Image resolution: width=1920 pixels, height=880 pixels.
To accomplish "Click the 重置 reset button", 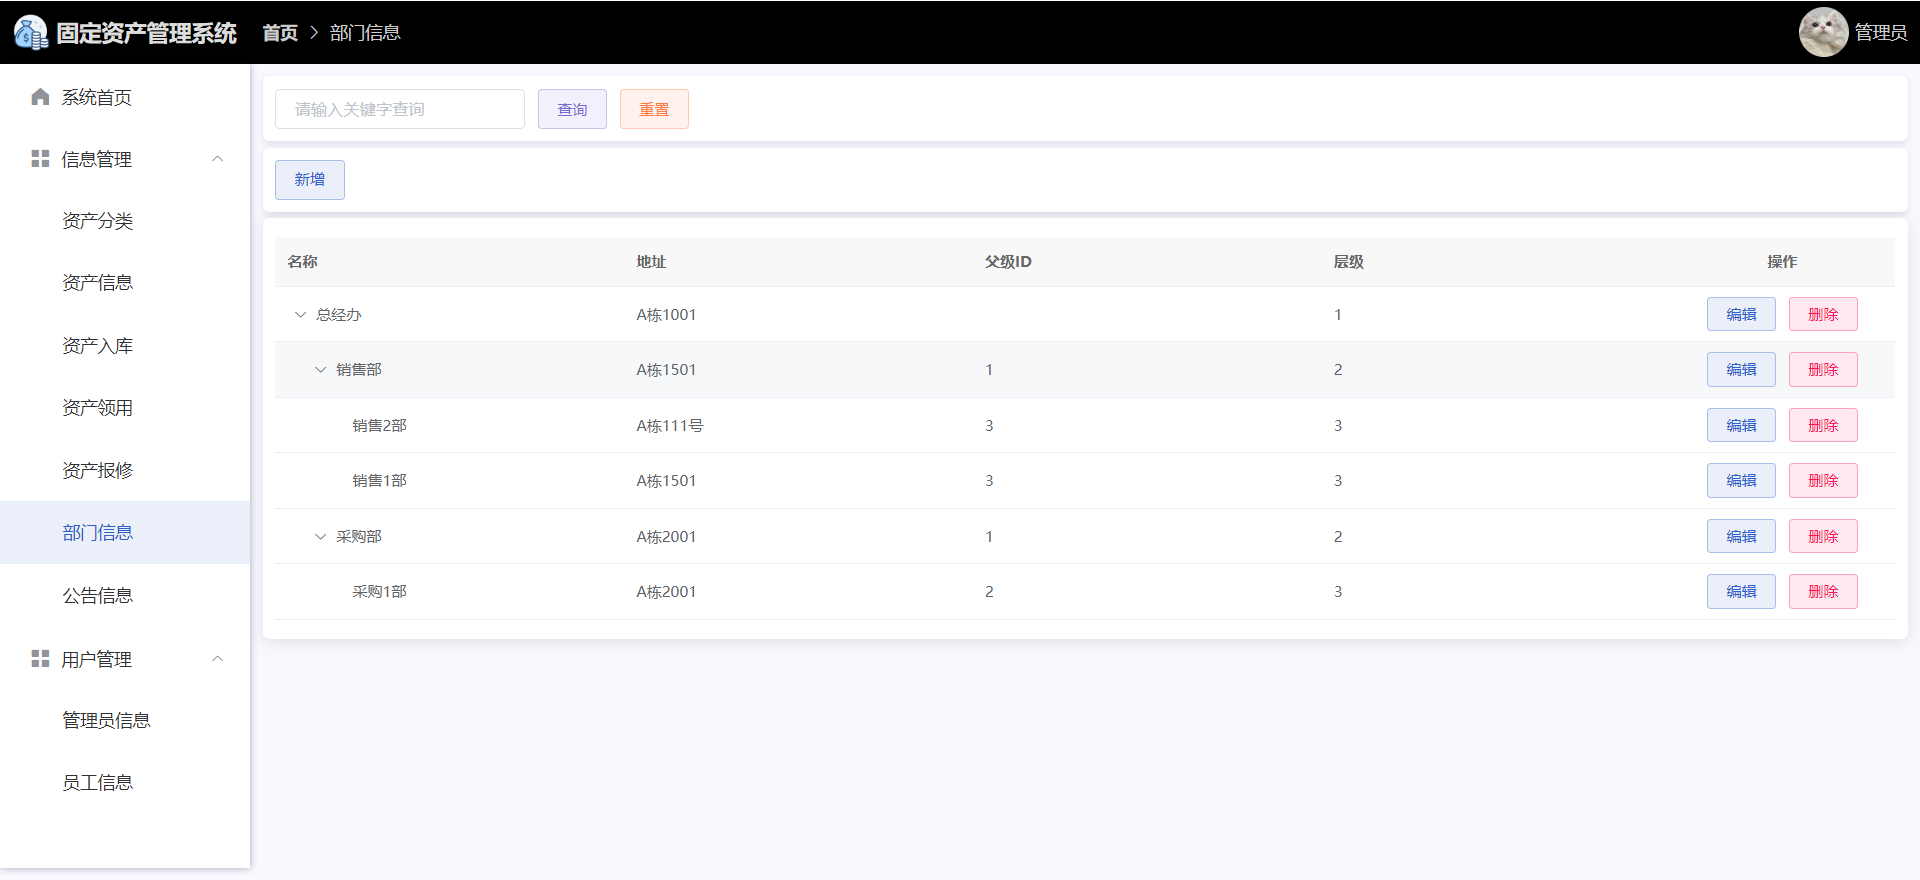I will [654, 109].
